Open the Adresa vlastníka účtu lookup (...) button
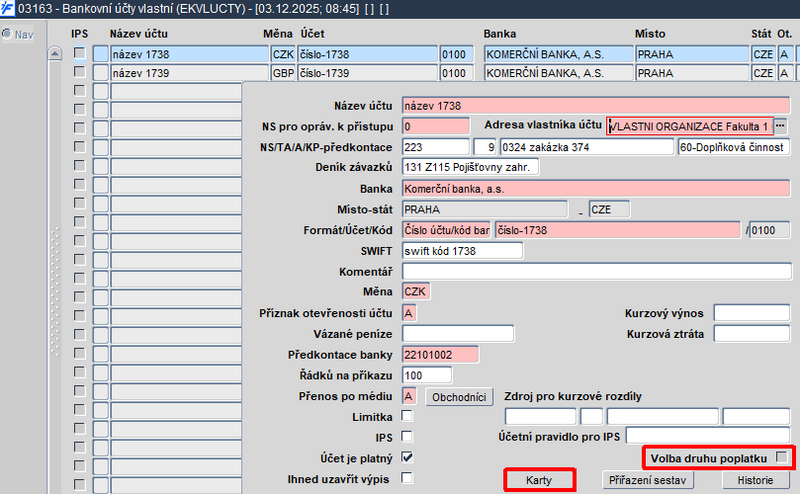Viewport: 800px width, 494px height. coord(781,126)
